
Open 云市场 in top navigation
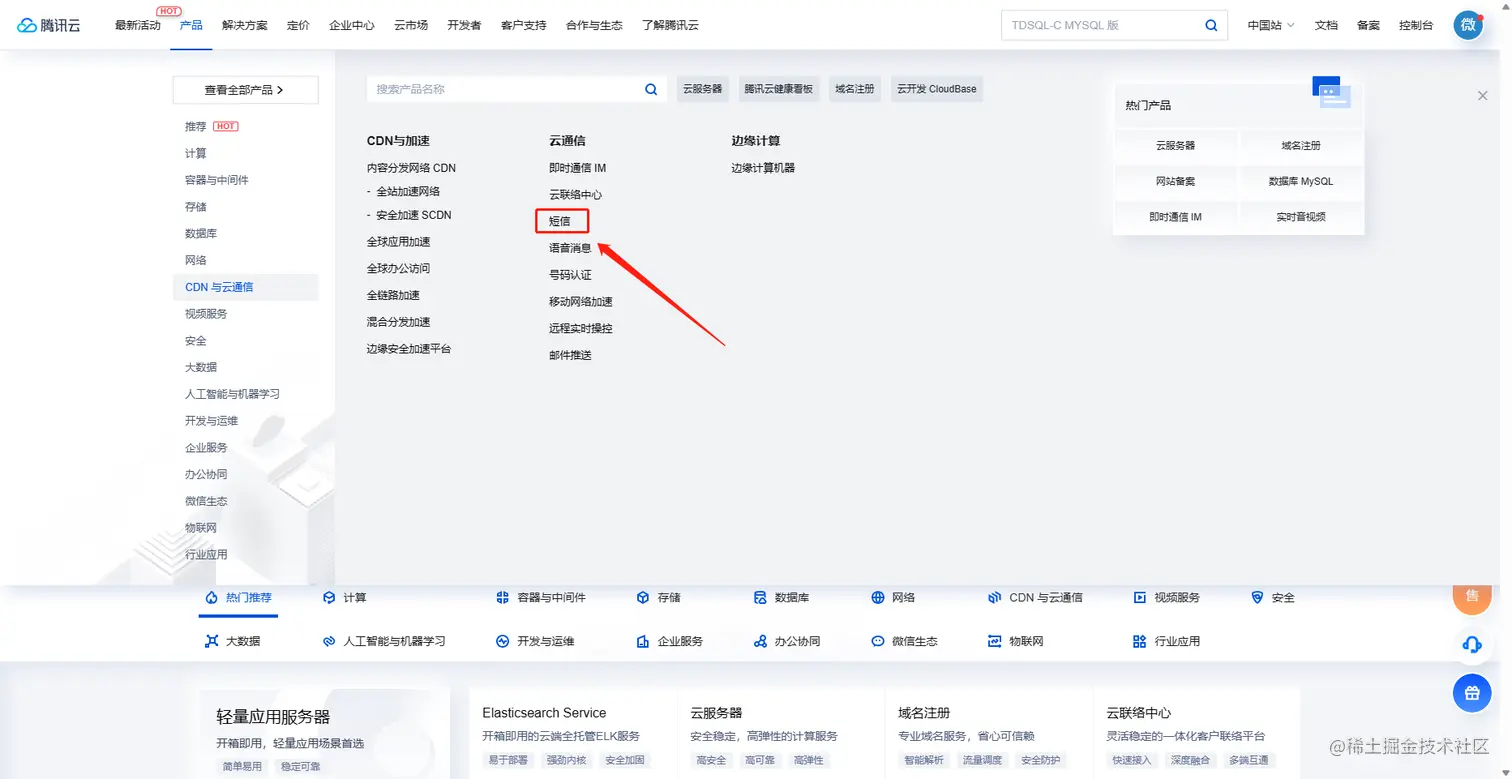click(411, 25)
